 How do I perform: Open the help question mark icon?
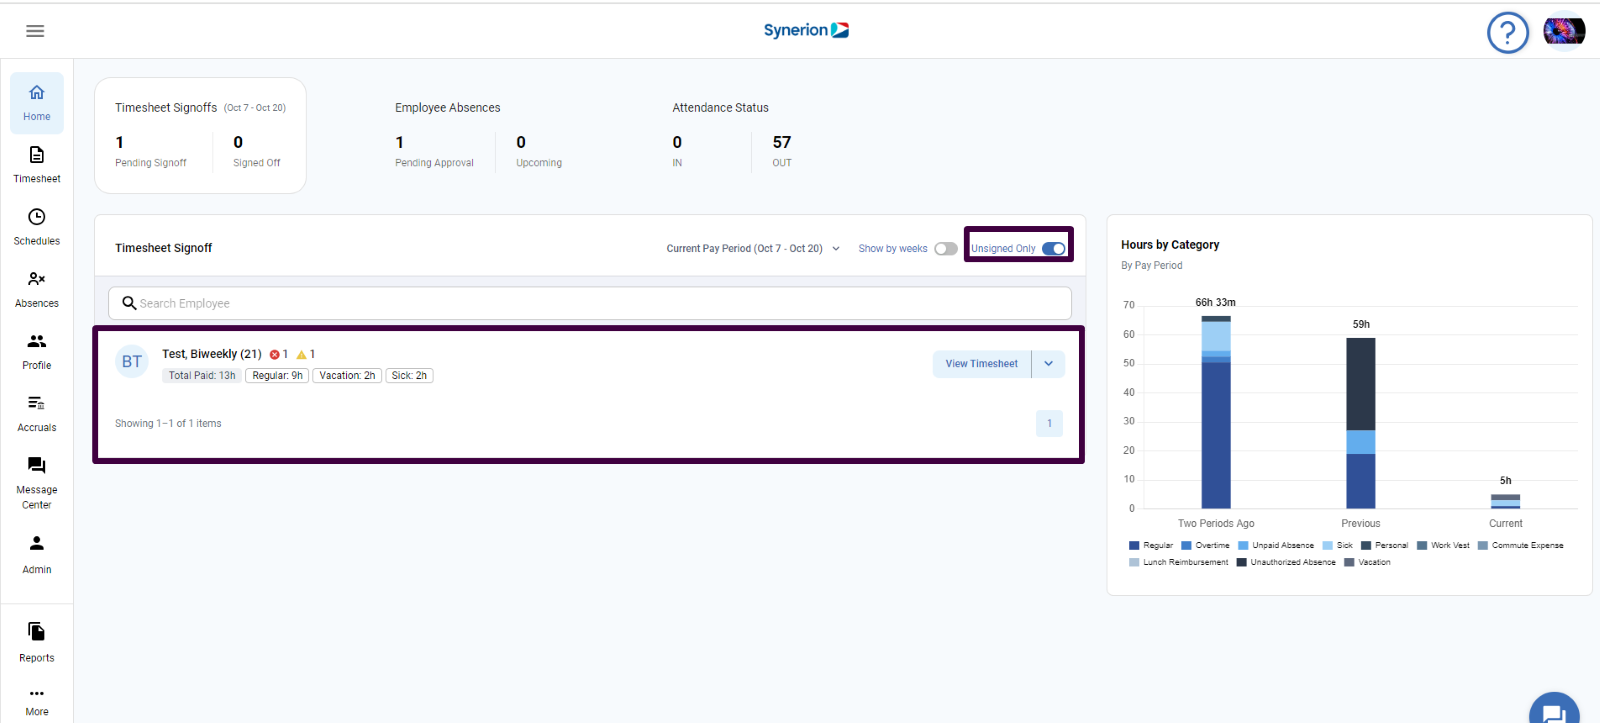coord(1508,33)
